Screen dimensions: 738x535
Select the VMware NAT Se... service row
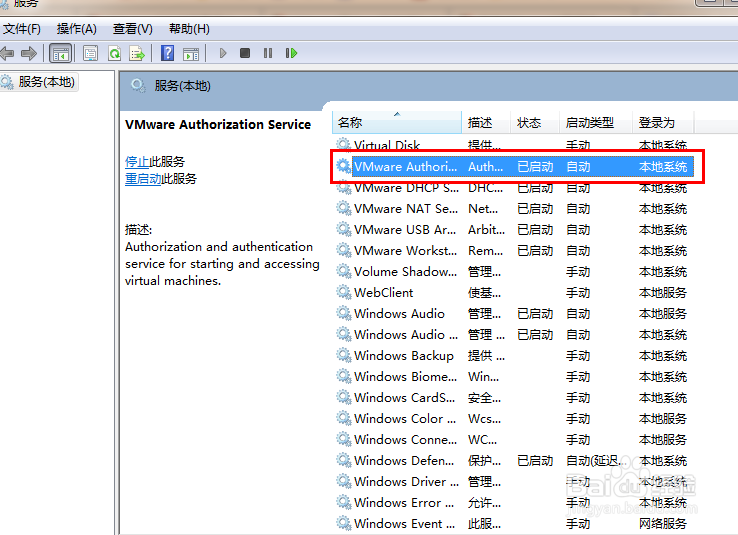click(x=513, y=209)
